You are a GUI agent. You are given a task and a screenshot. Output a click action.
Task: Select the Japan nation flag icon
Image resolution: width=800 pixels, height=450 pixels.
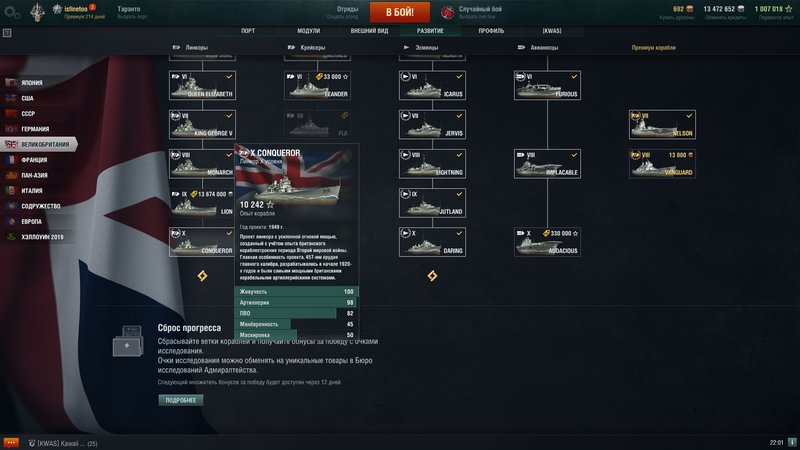pyautogui.click(x=11, y=83)
